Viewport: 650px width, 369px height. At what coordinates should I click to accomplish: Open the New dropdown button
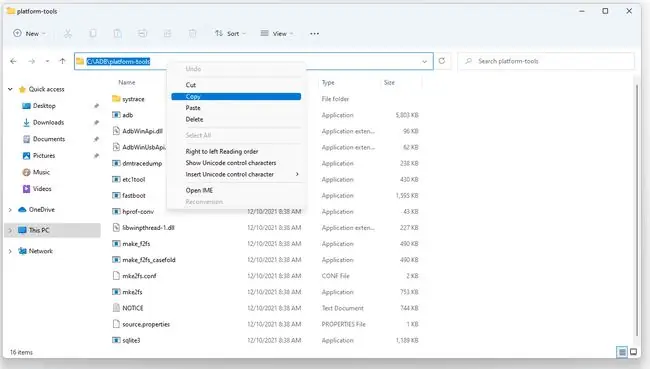click(29, 34)
